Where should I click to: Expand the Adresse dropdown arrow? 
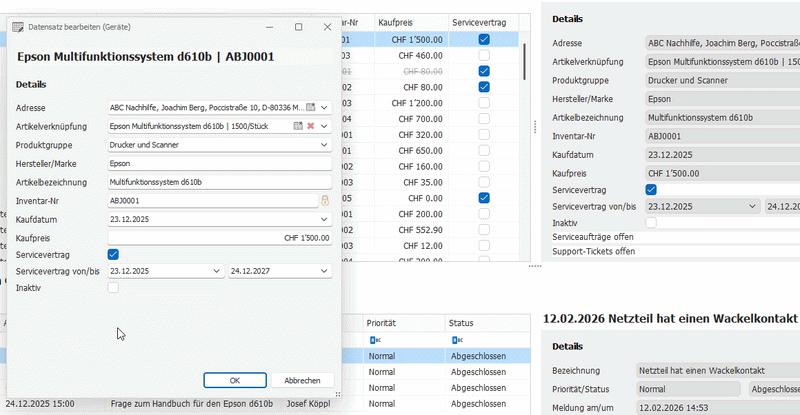coord(324,107)
